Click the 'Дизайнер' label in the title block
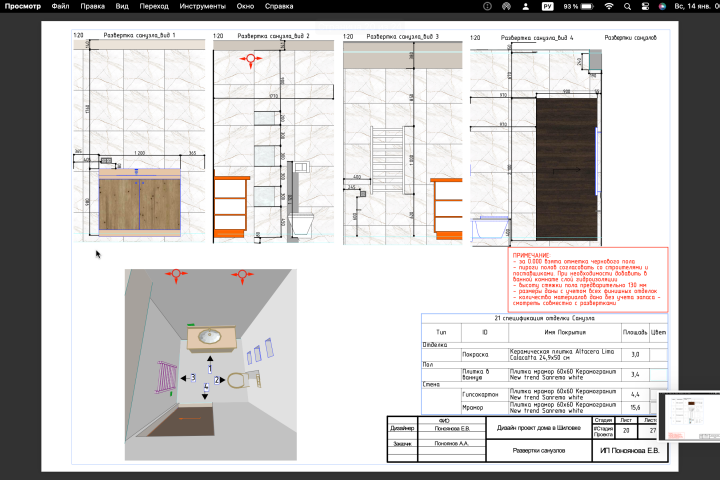Image resolution: width=720 pixels, height=480 pixels. pos(402,428)
